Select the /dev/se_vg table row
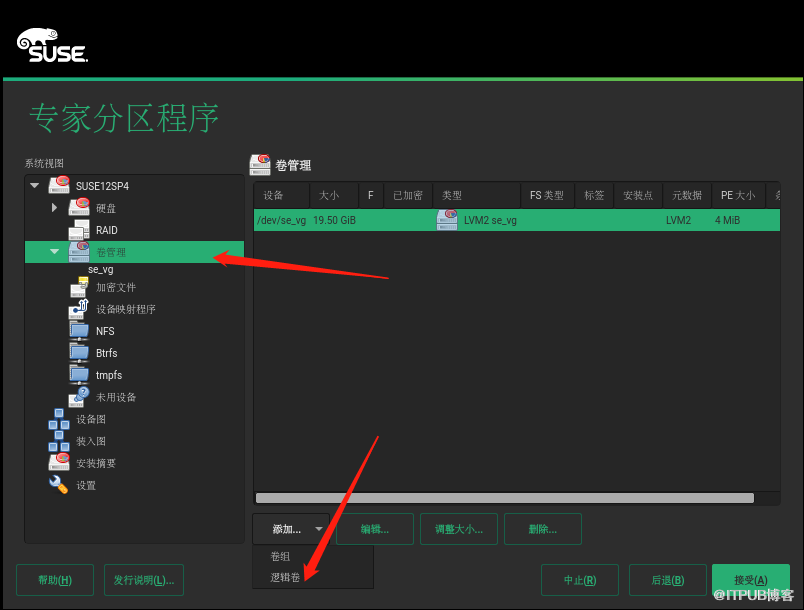 (x=517, y=220)
